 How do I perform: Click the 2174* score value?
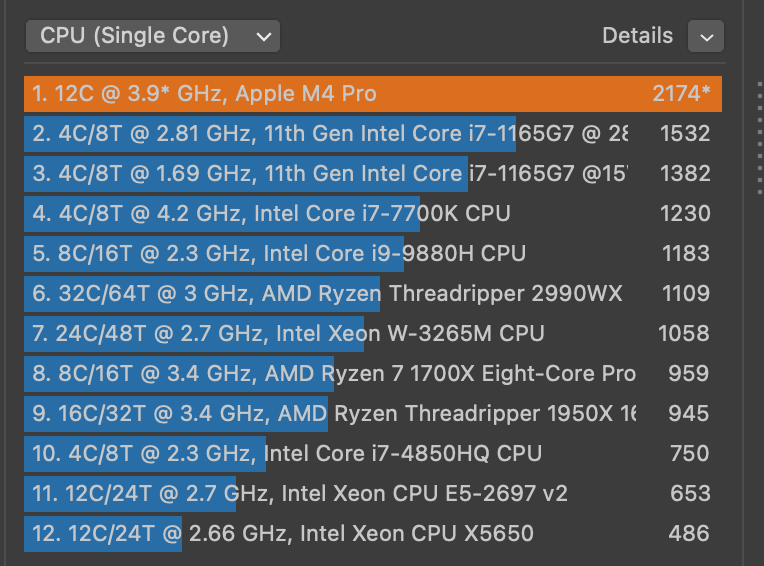tap(681, 94)
